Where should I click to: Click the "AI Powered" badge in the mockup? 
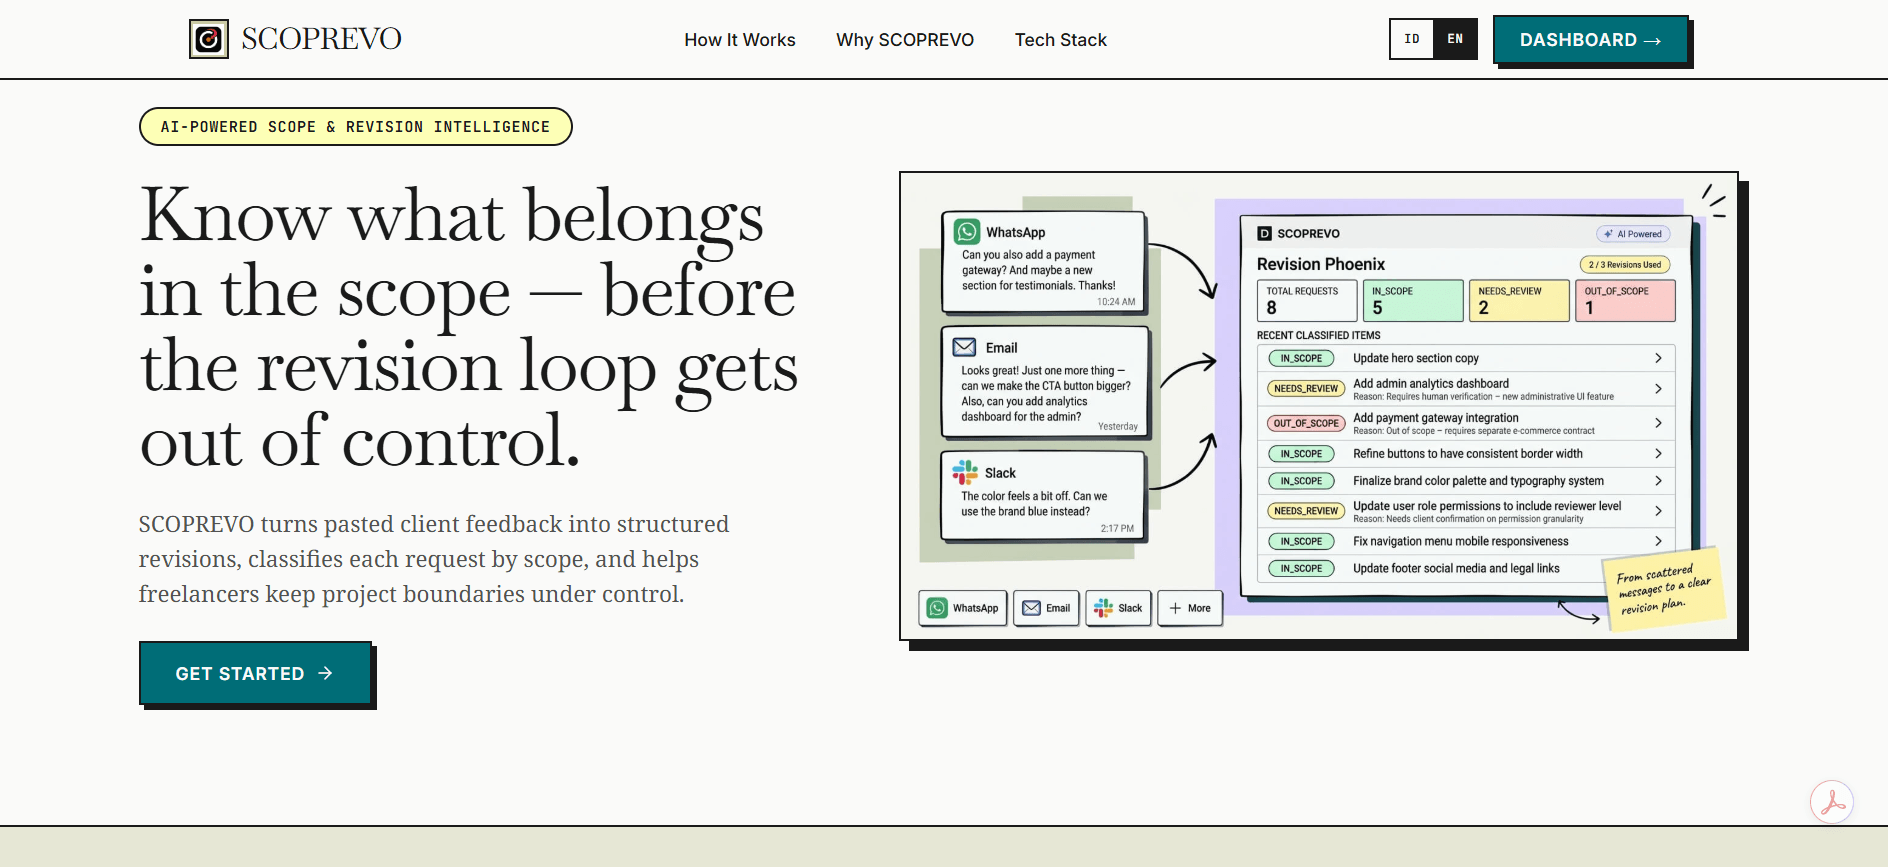coord(1633,234)
